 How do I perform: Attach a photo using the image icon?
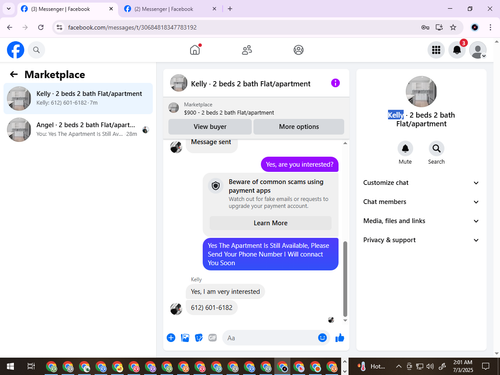point(185,338)
